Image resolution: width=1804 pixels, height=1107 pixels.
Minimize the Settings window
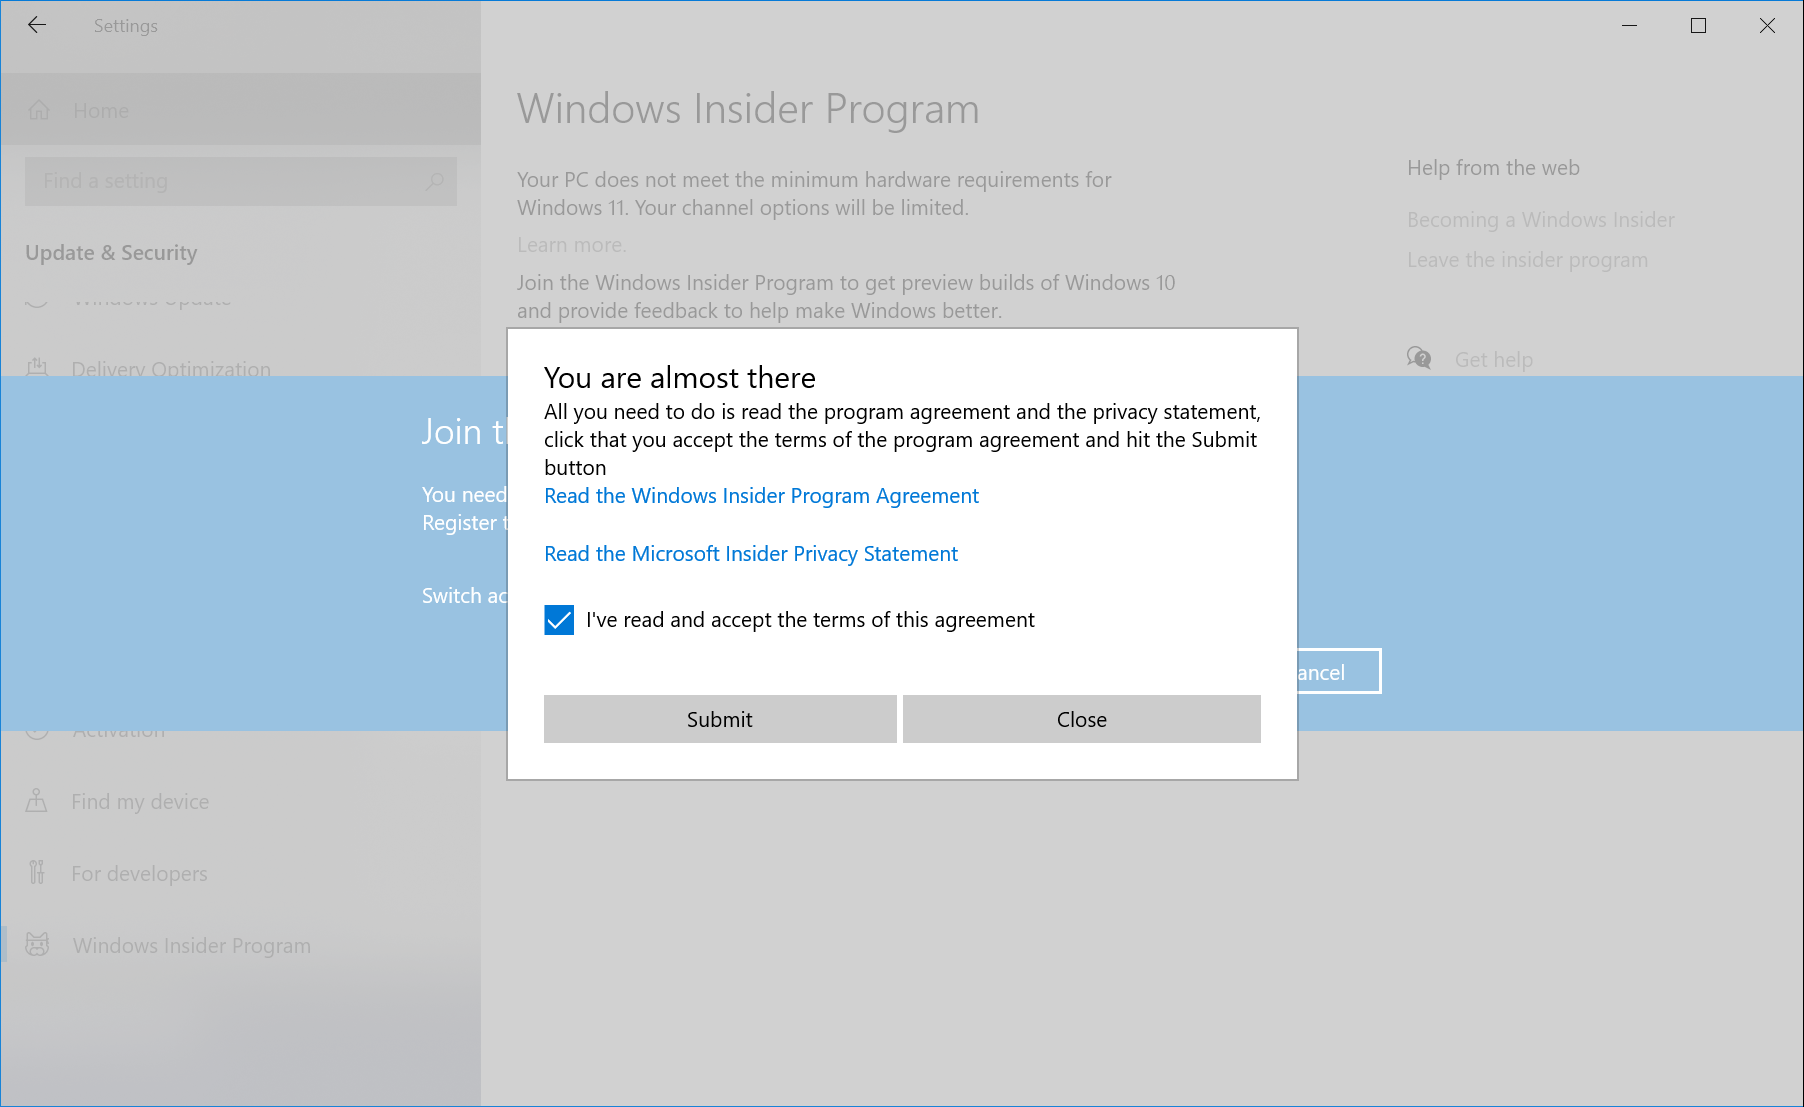coord(1629,26)
